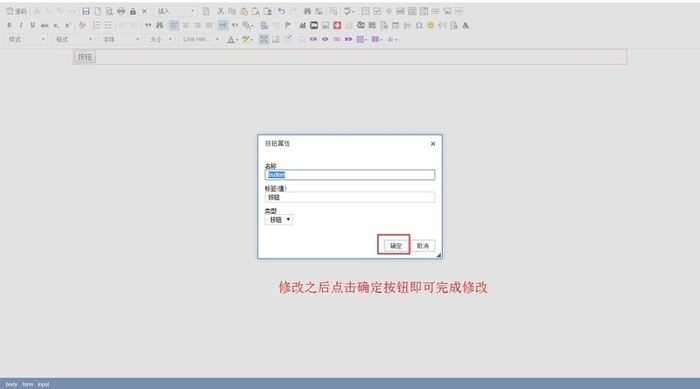Toggle Subscript formatting
This screenshot has width=700, height=389.
[56, 25]
